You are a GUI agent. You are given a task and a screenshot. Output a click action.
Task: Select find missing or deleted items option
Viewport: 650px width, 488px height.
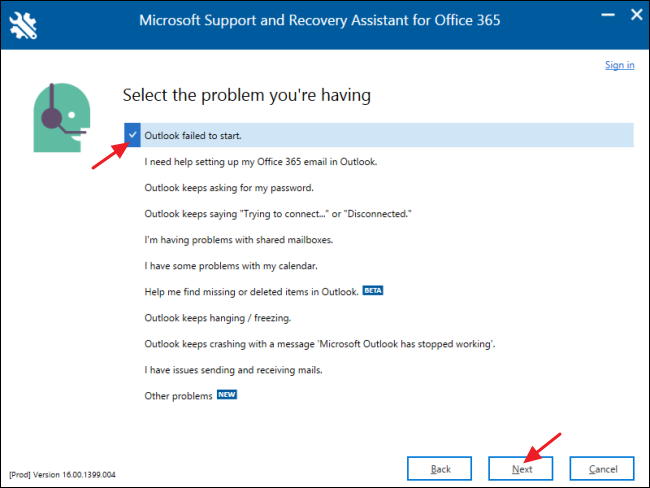(x=250, y=291)
